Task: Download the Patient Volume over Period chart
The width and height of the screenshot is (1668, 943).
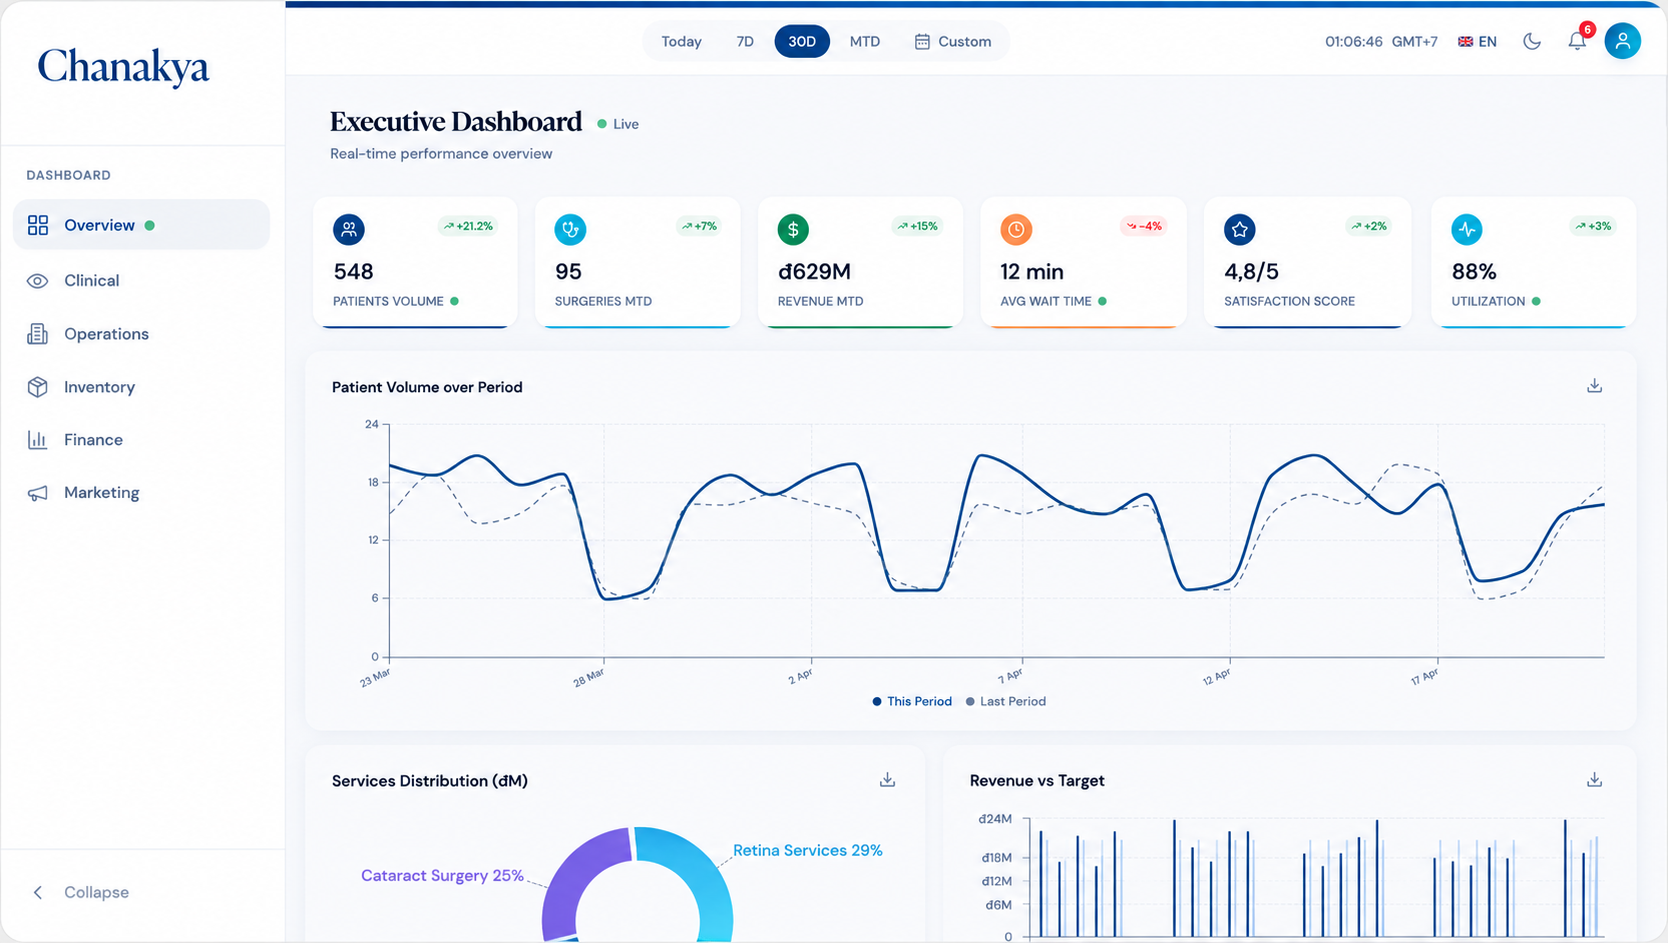Action: coord(1594,386)
